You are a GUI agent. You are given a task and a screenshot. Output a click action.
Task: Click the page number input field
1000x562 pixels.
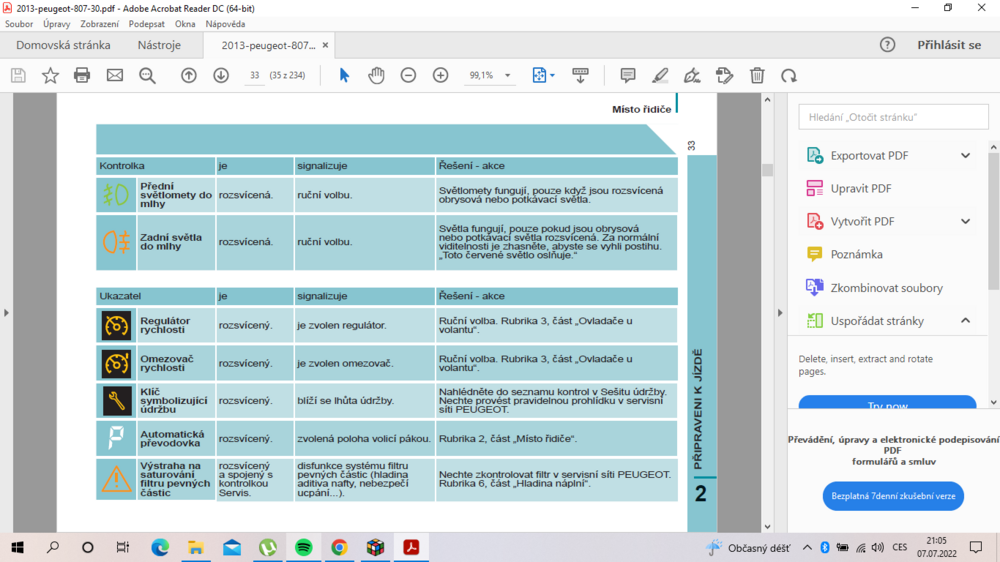[254, 75]
